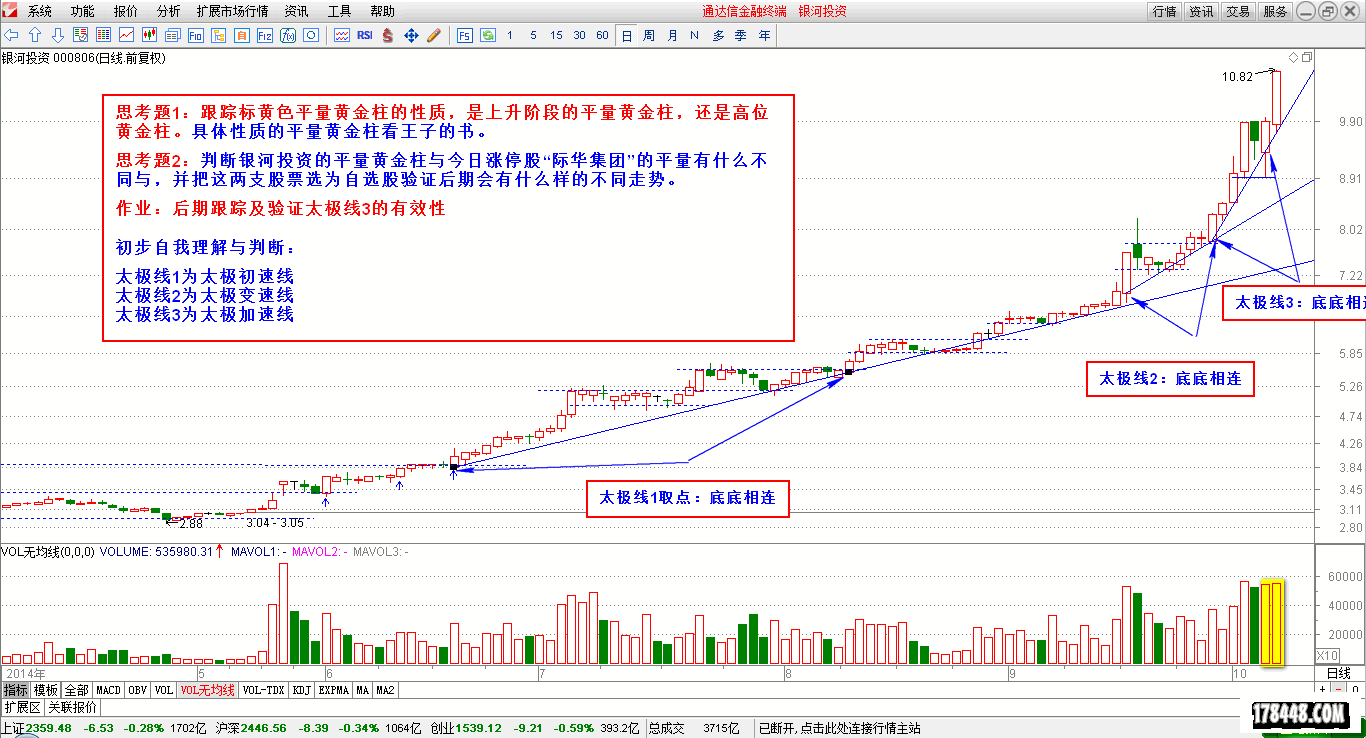Screen dimensions: 1366x738
Task: Open the 扩展区 tab
Action: point(22,707)
